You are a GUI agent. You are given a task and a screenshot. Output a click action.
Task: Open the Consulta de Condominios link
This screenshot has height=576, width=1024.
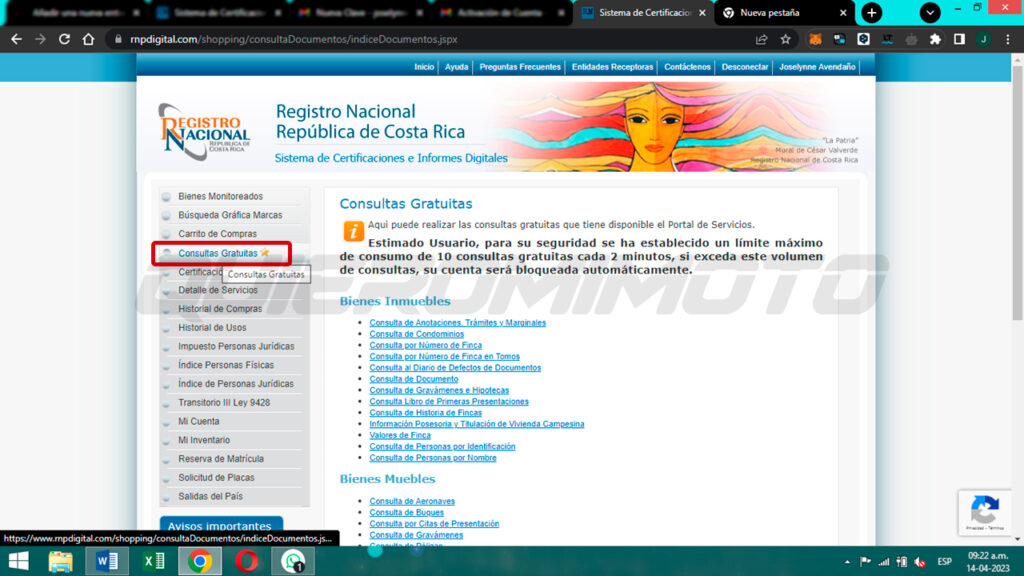pyautogui.click(x=417, y=334)
